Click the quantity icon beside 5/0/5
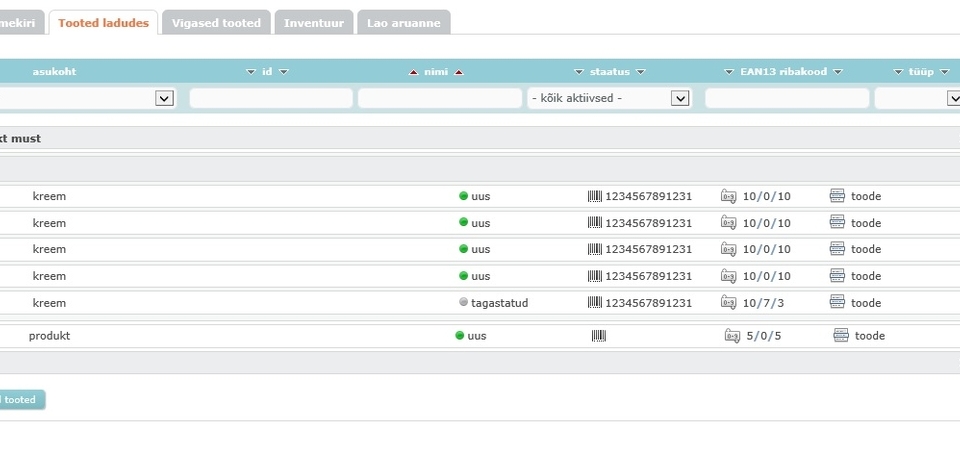Screen dimensions: 960x455 coord(732,336)
